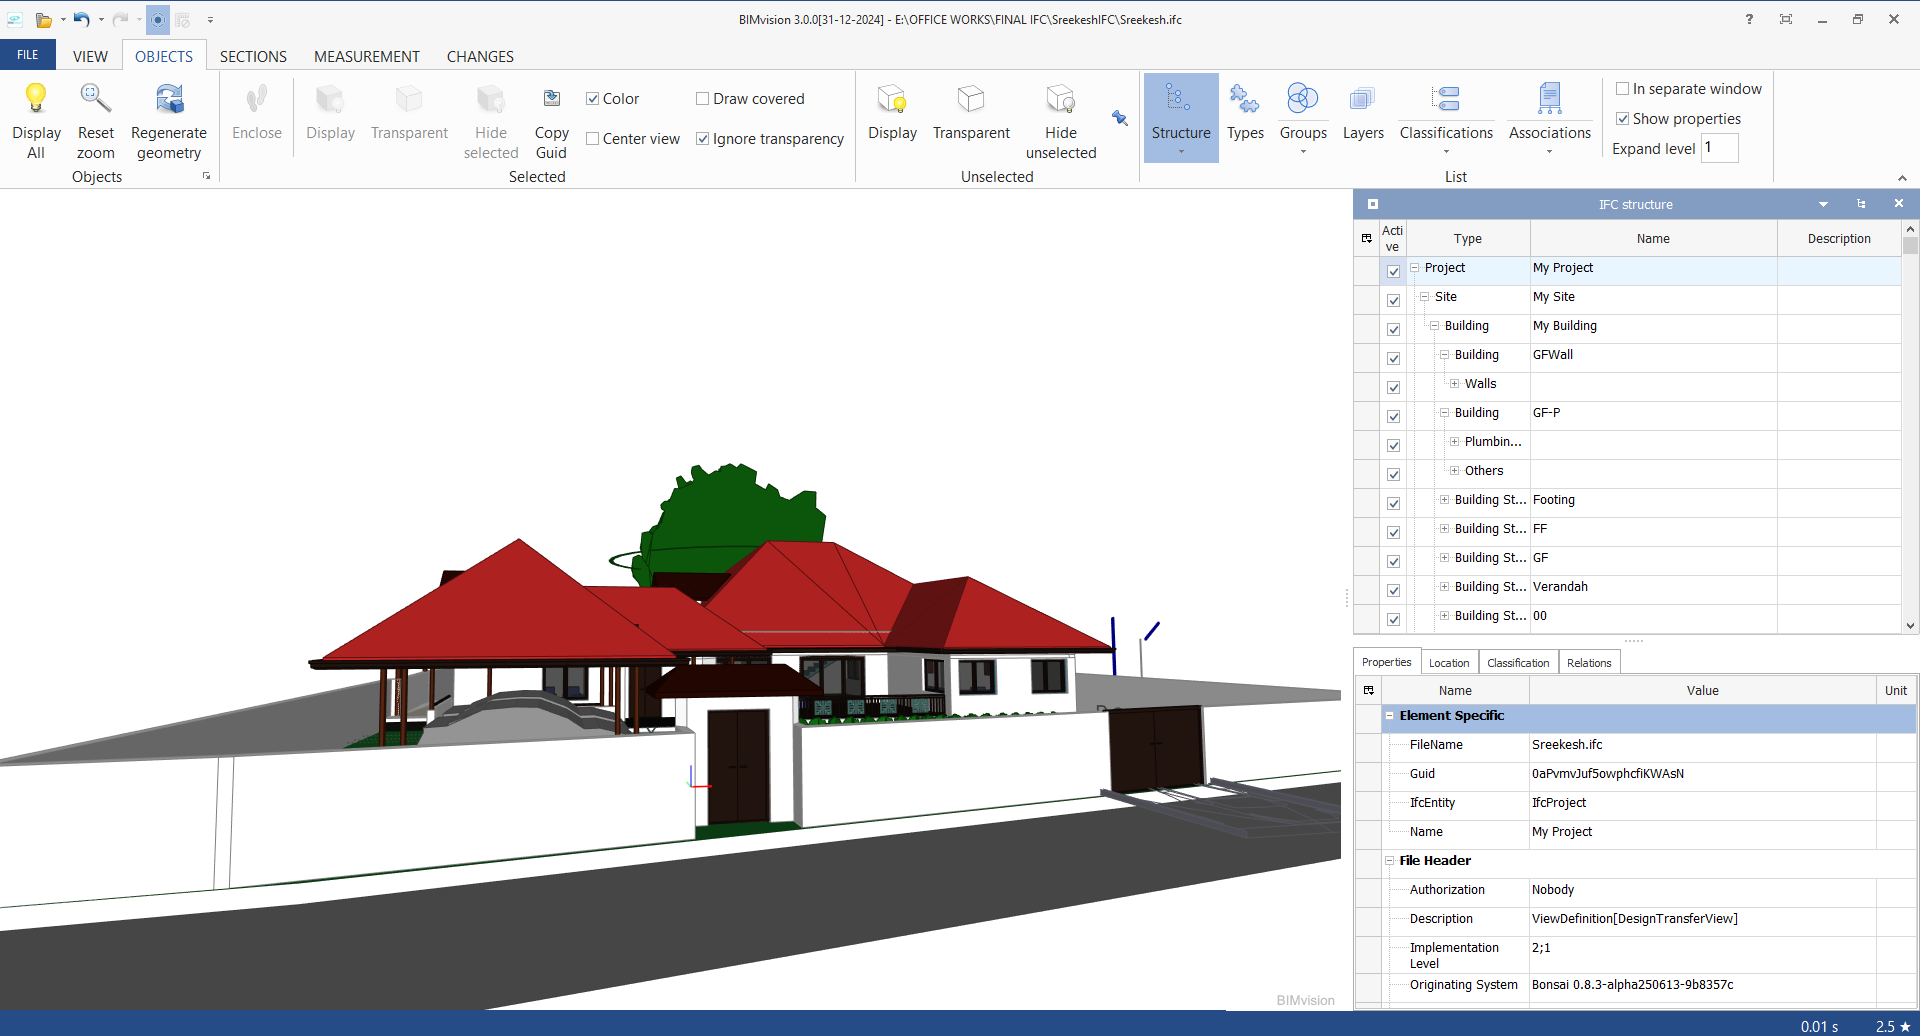The width and height of the screenshot is (1920, 1036).
Task: Click the rating star in status bar
Action: pyautogui.click(x=1904, y=1026)
